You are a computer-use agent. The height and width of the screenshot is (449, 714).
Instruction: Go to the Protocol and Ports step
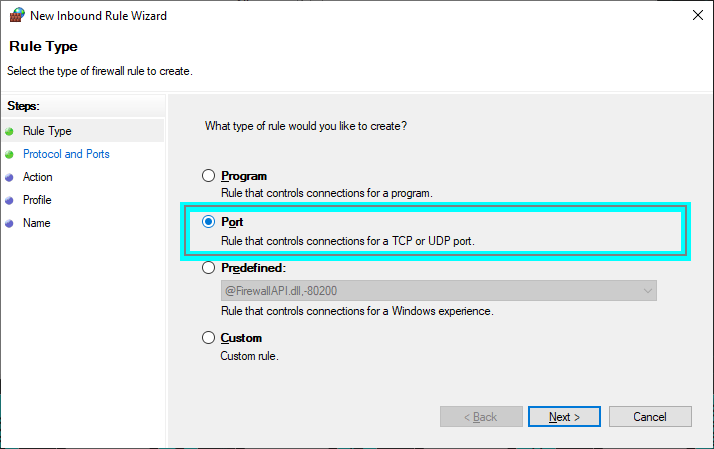click(66, 154)
